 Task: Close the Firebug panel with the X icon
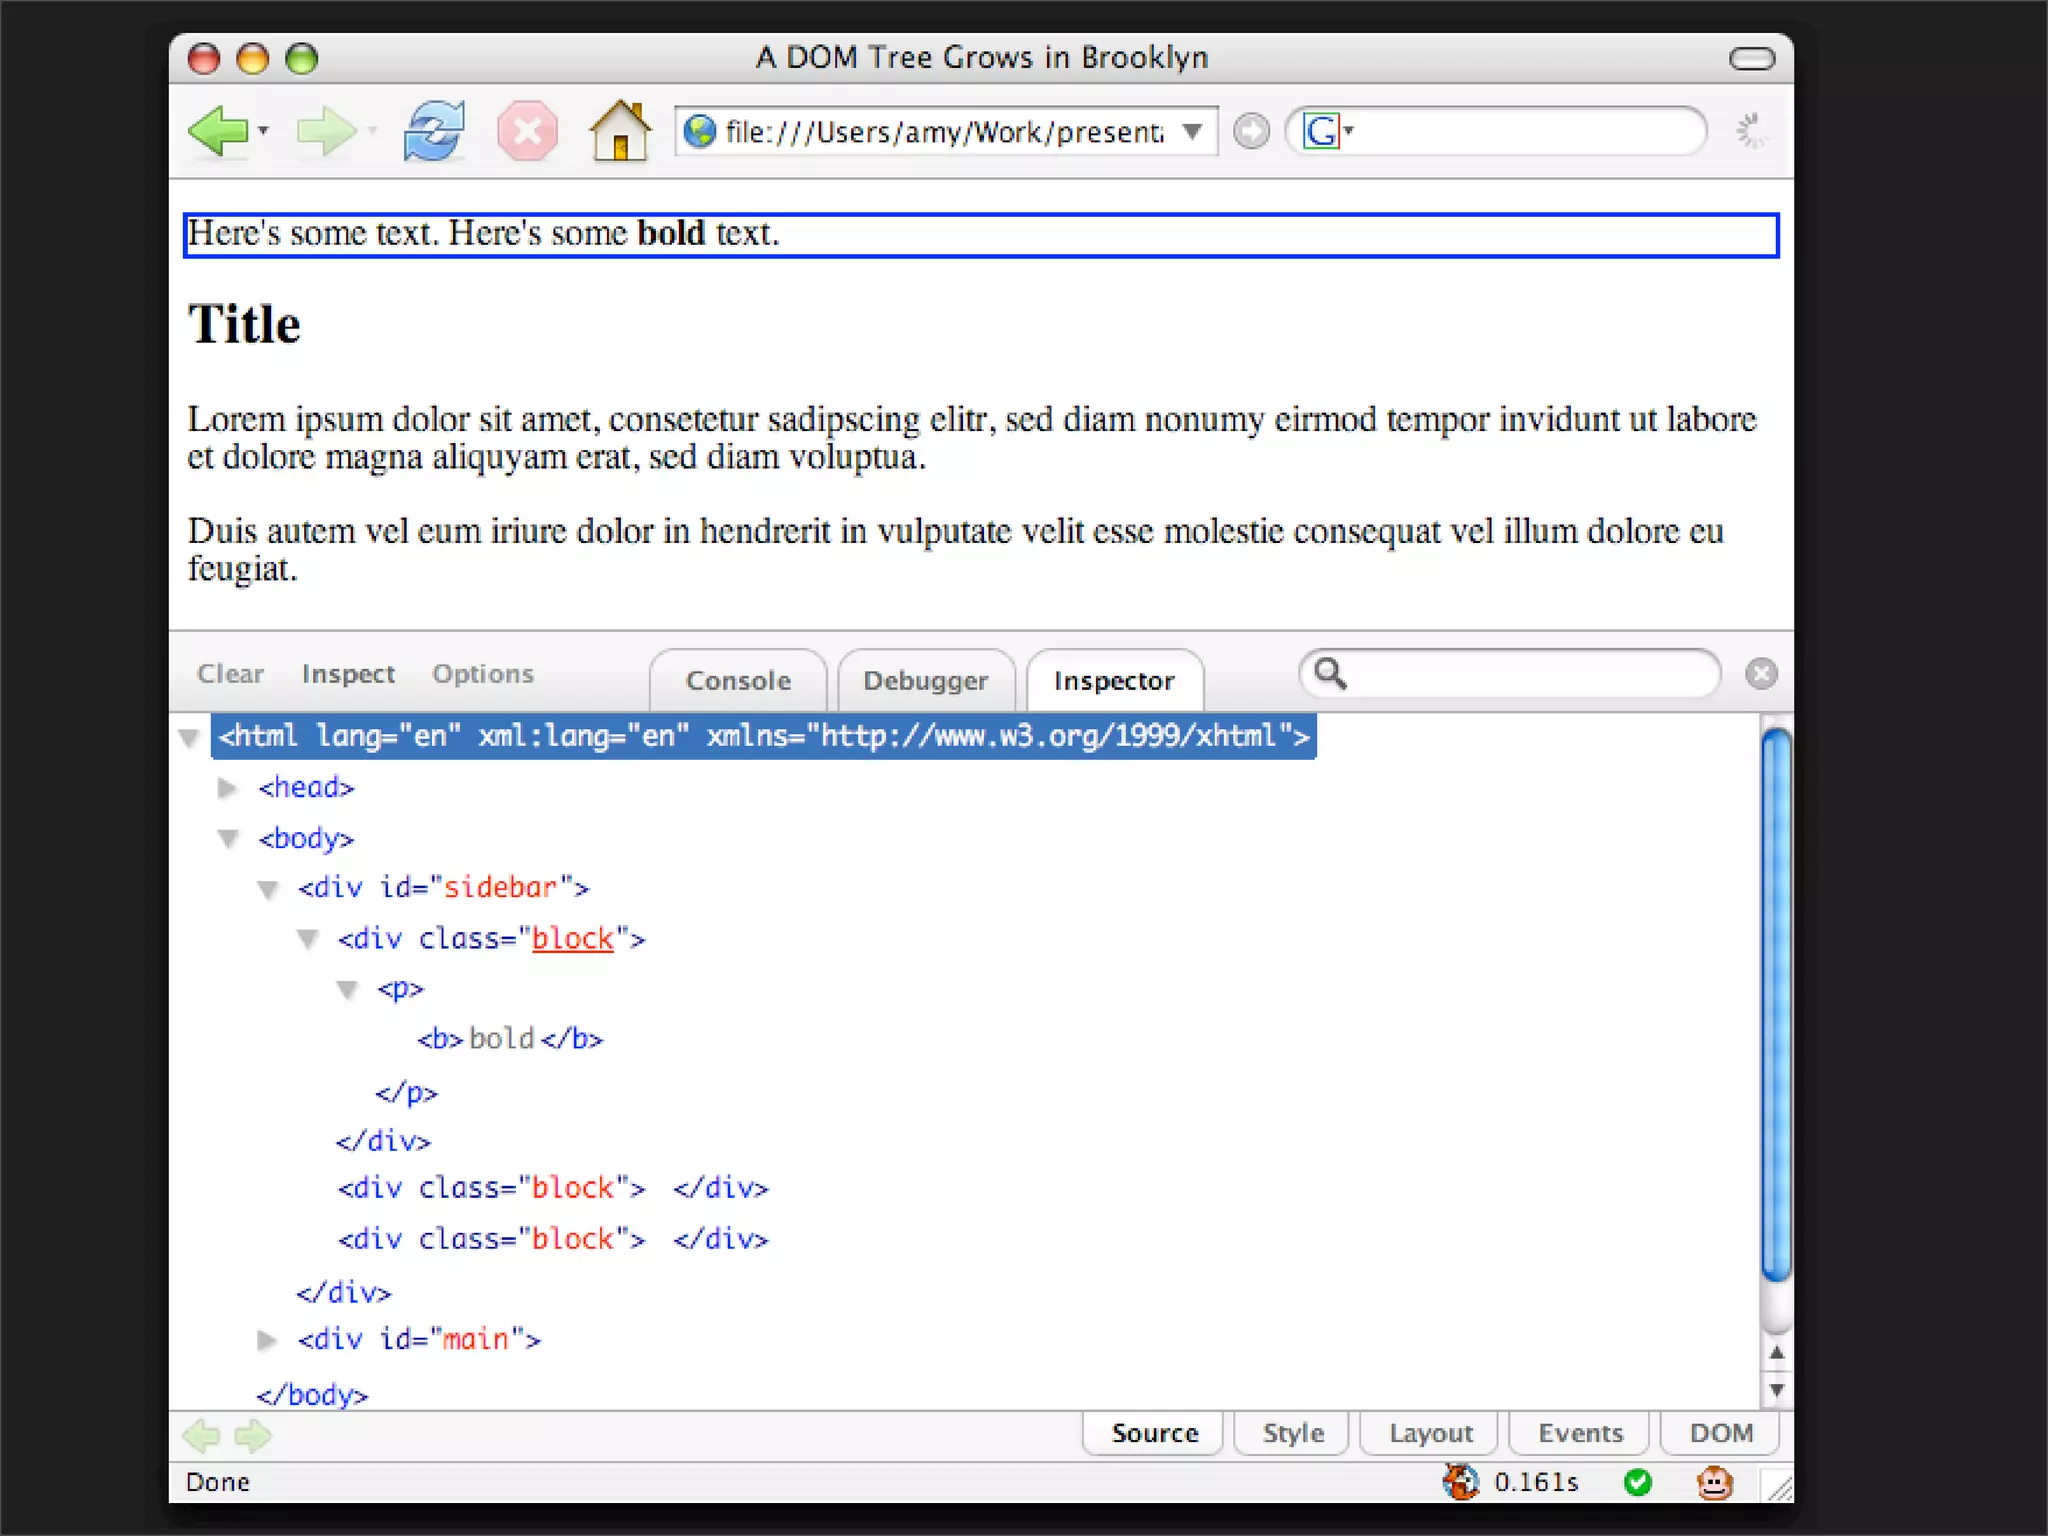[1761, 674]
